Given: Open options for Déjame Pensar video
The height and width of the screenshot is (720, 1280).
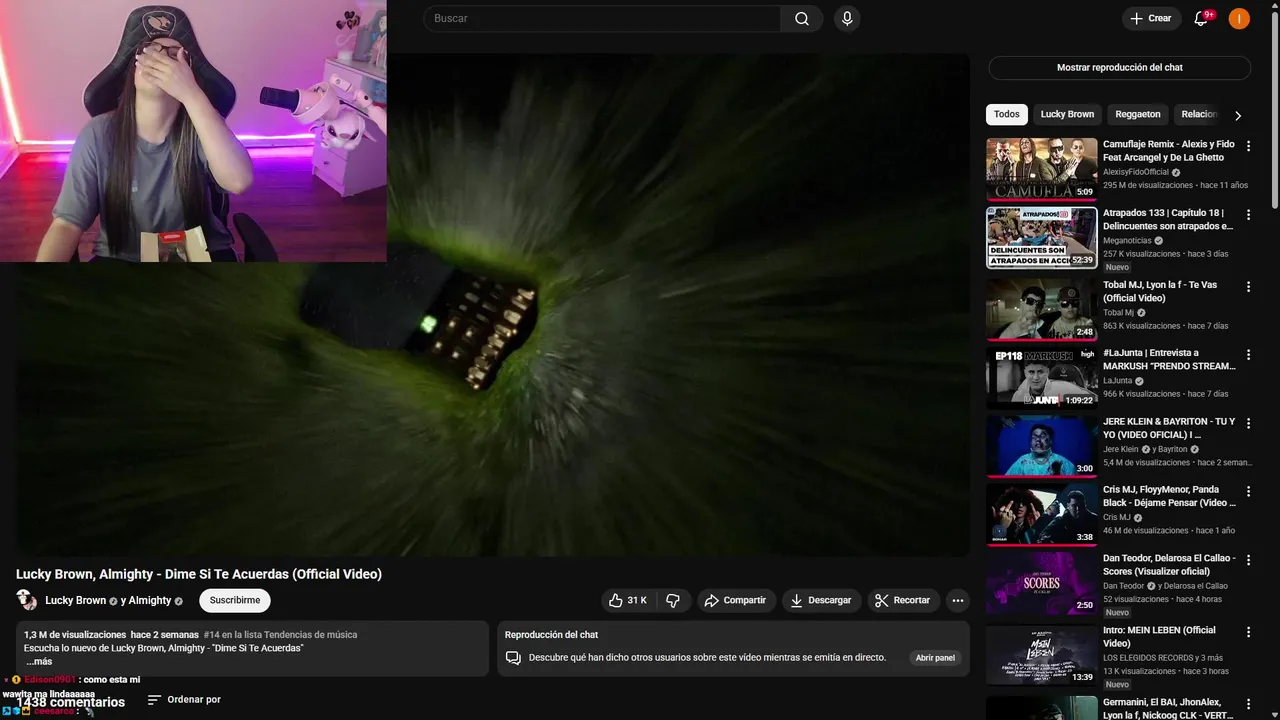Looking at the screenshot, I should pos(1248,491).
